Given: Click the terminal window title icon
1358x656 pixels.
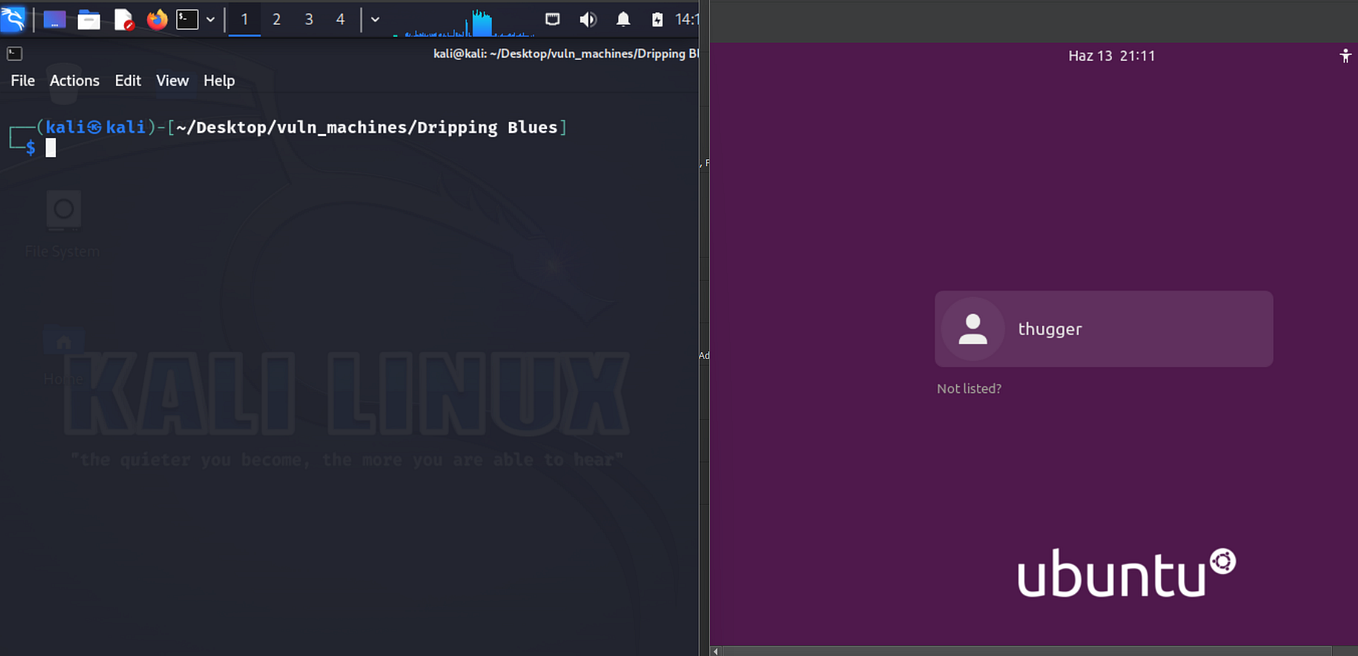Looking at the screenshot, I should [14, 53].
